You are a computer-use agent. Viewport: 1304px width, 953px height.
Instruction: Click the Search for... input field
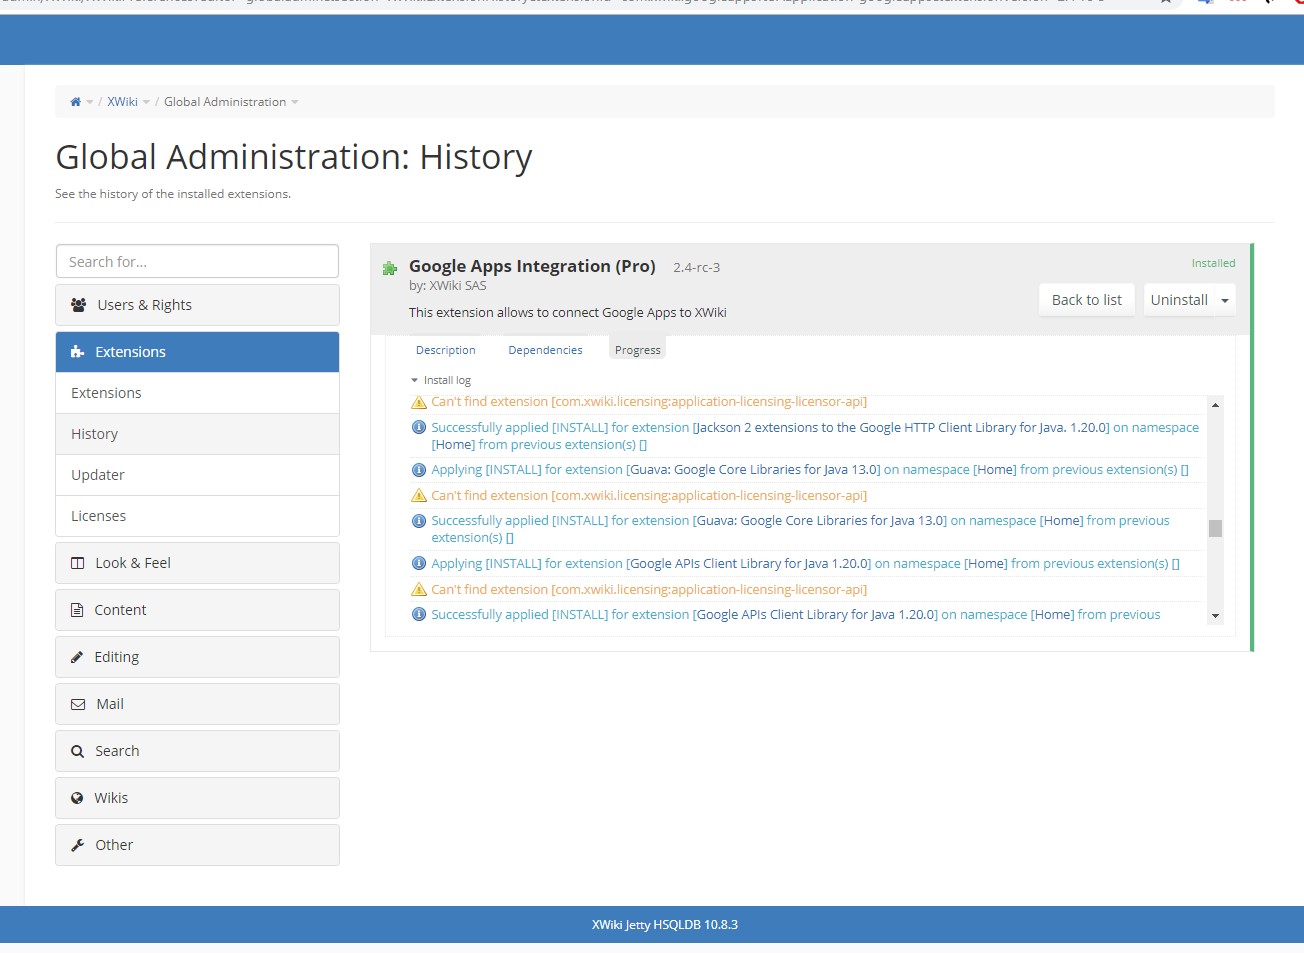pos(197,261)
